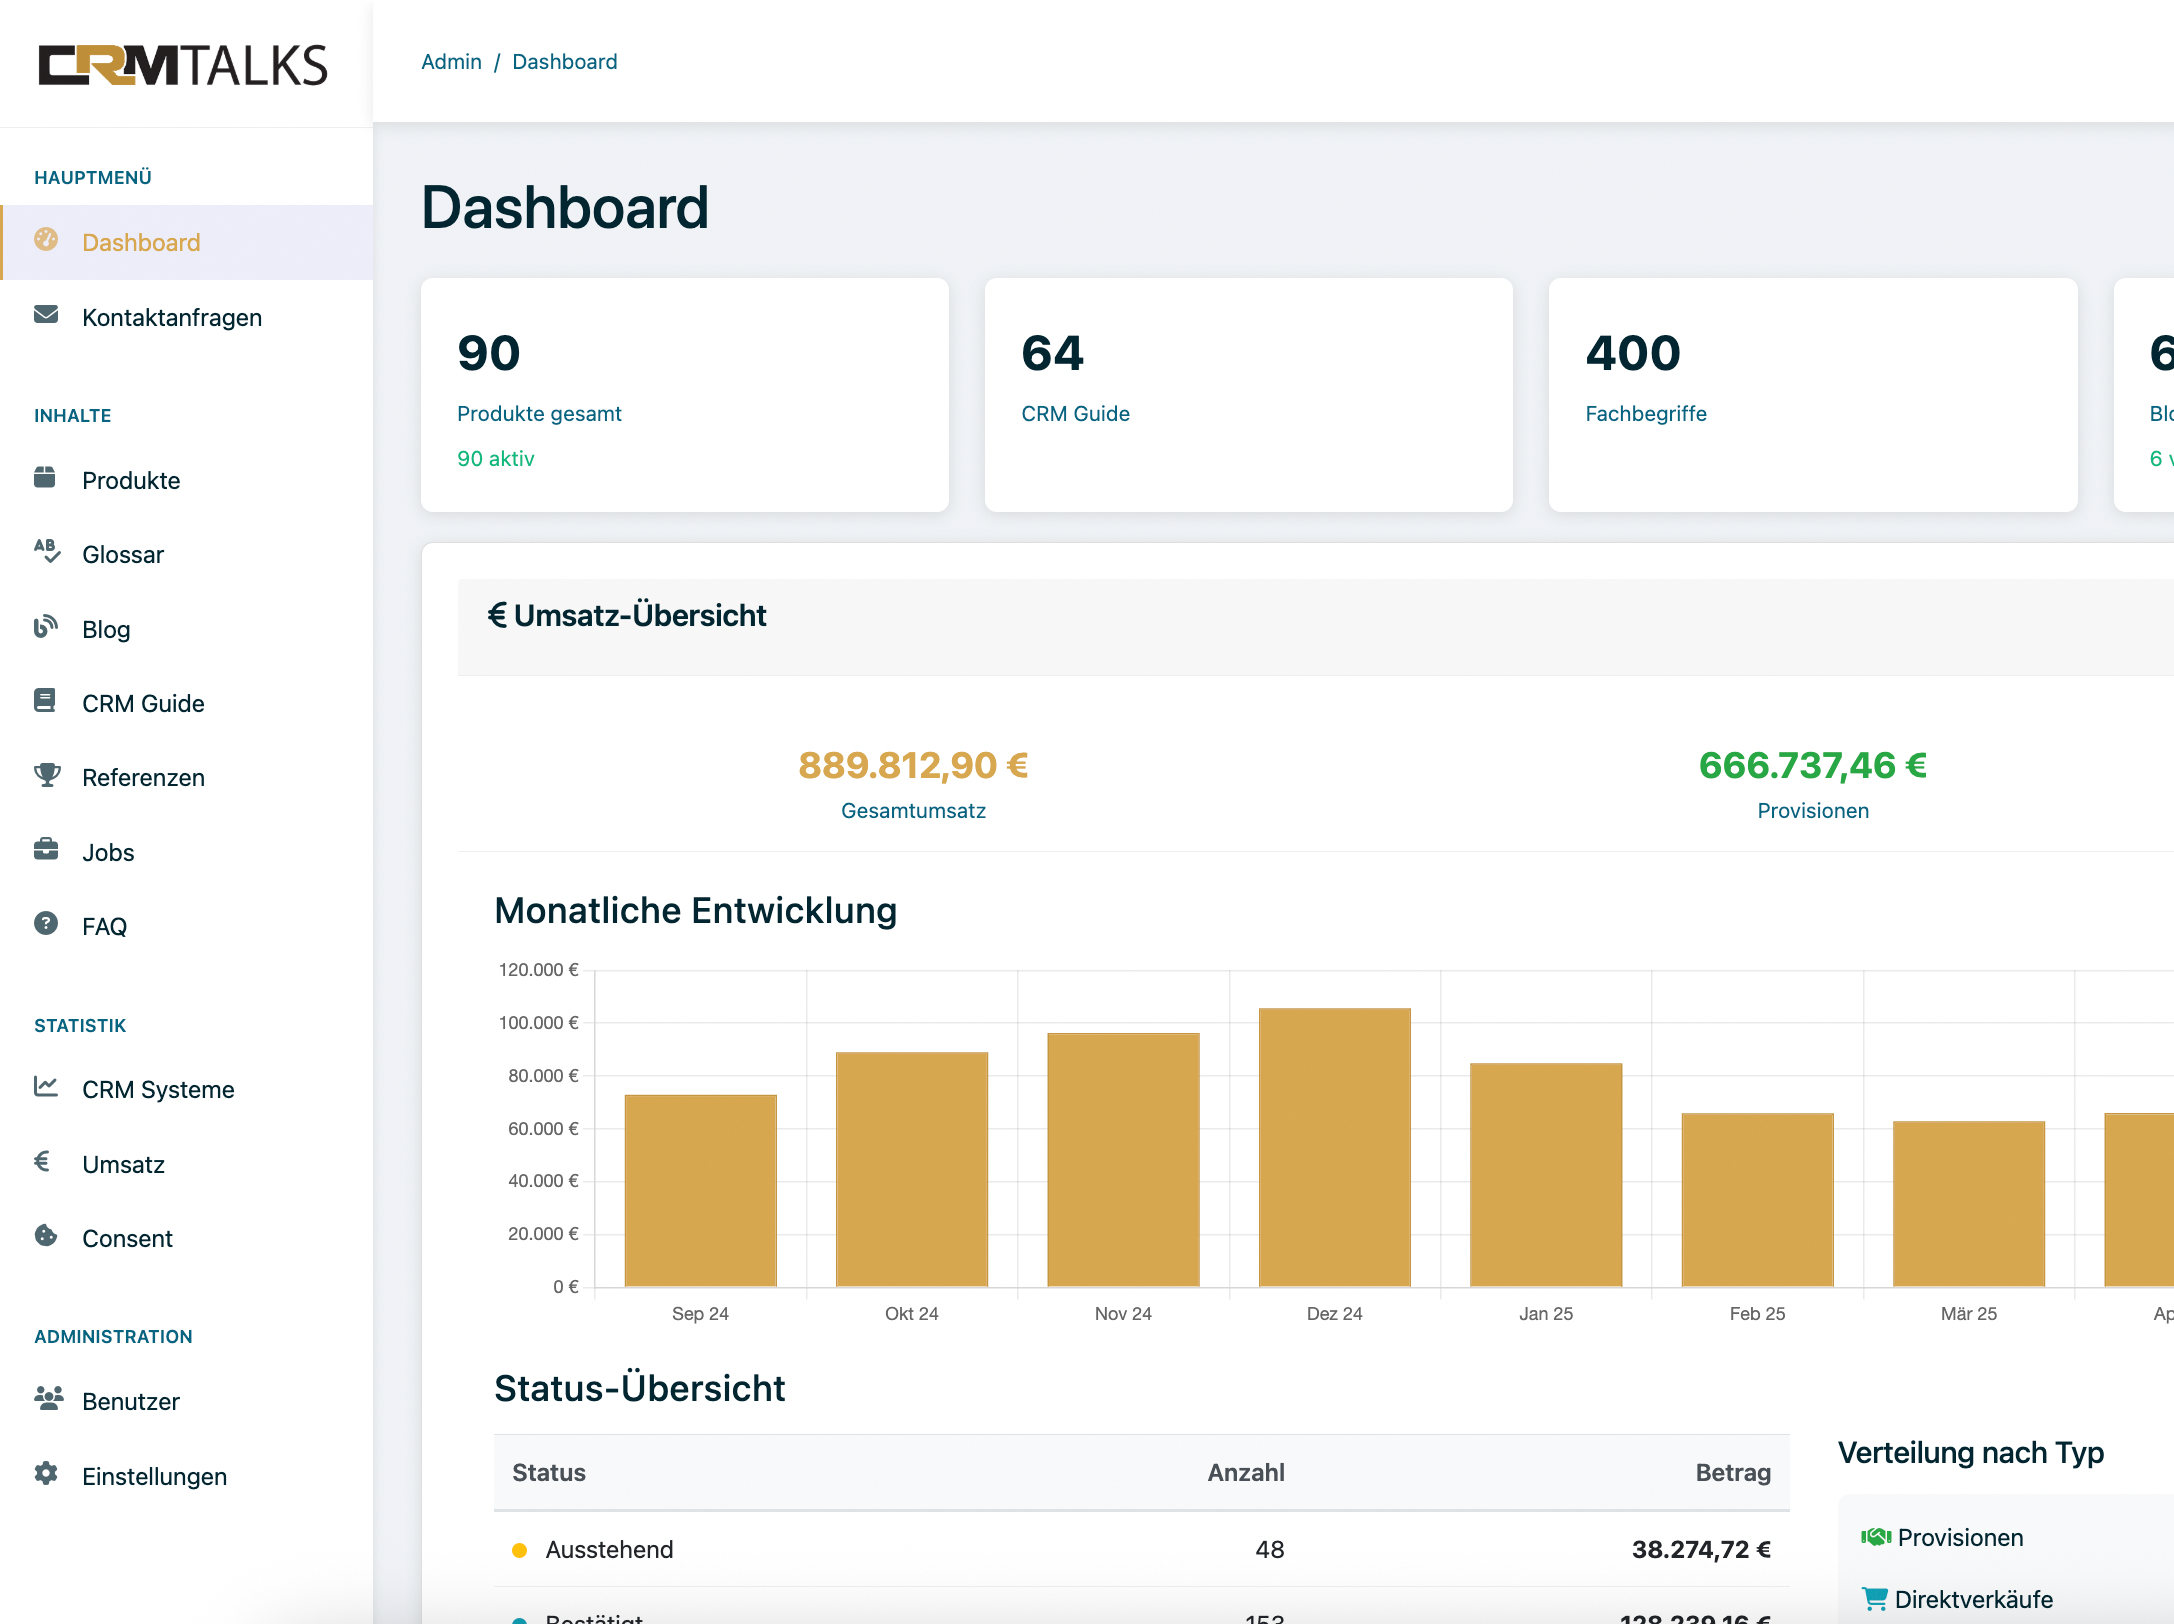Open the FAQ menu entry
2174x1624 pixels.
[187, 926]
